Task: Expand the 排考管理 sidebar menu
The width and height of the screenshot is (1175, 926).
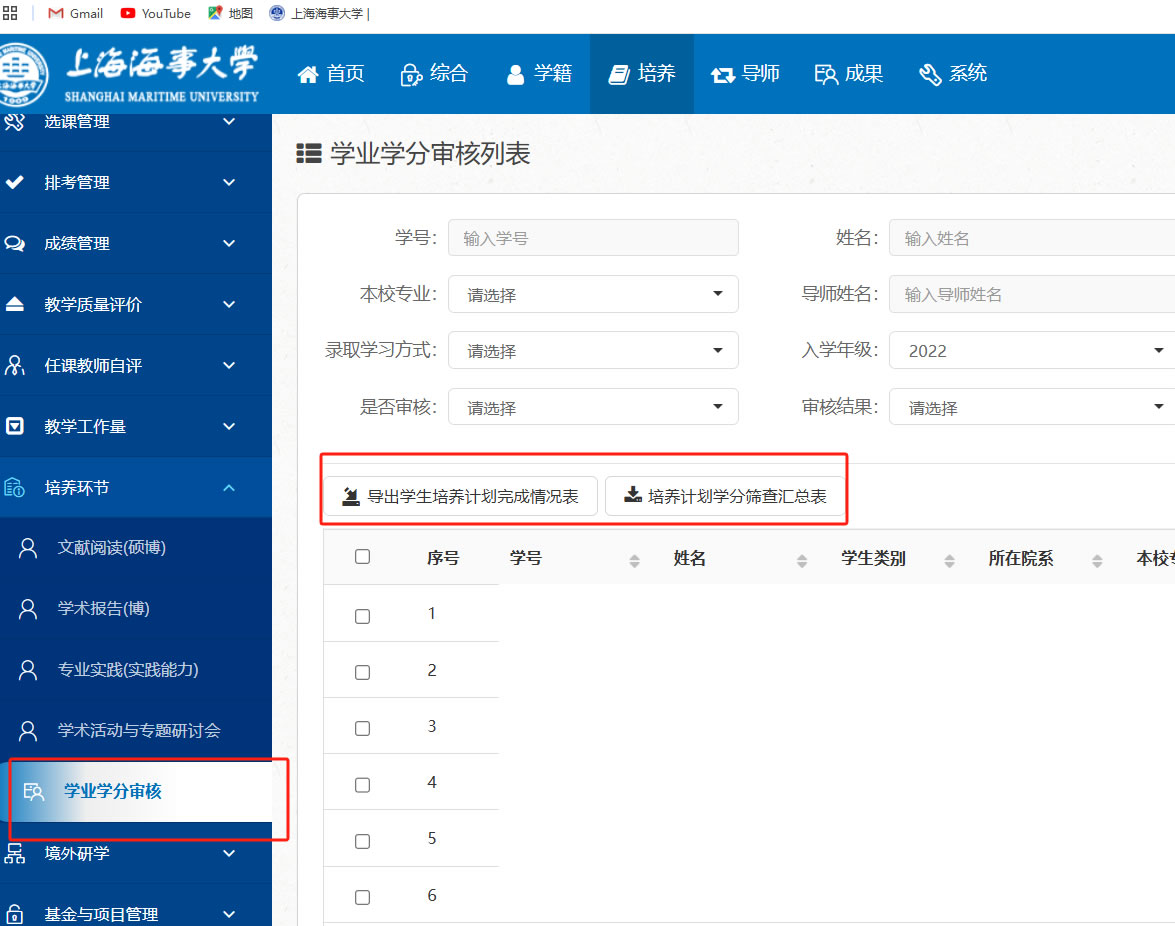Action: tap(136, 182)
